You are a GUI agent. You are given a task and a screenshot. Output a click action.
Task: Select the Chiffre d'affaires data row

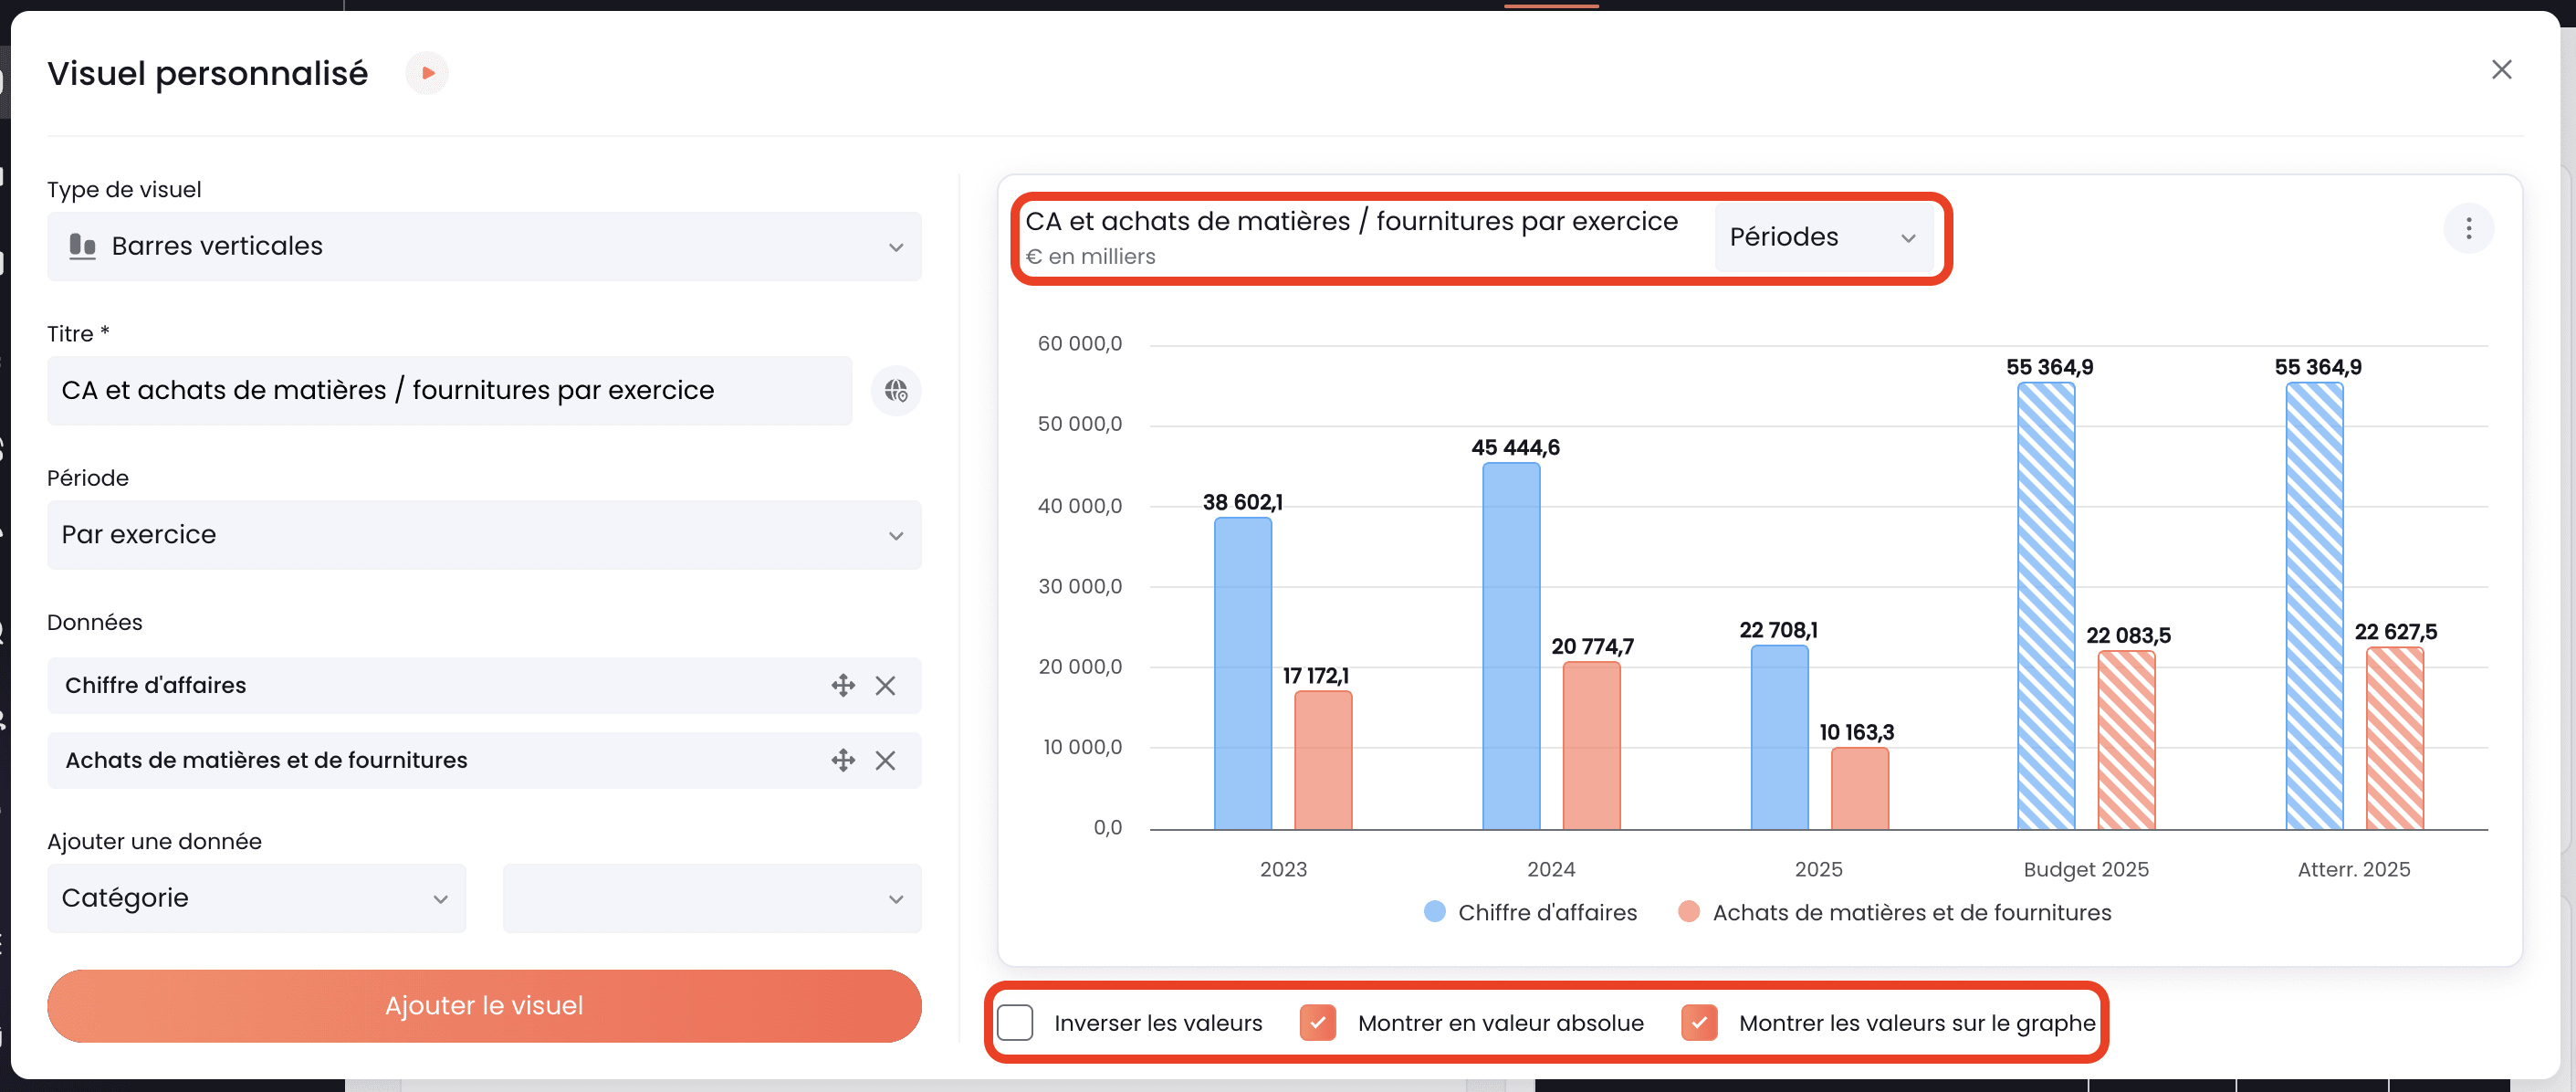coord(484,685)
